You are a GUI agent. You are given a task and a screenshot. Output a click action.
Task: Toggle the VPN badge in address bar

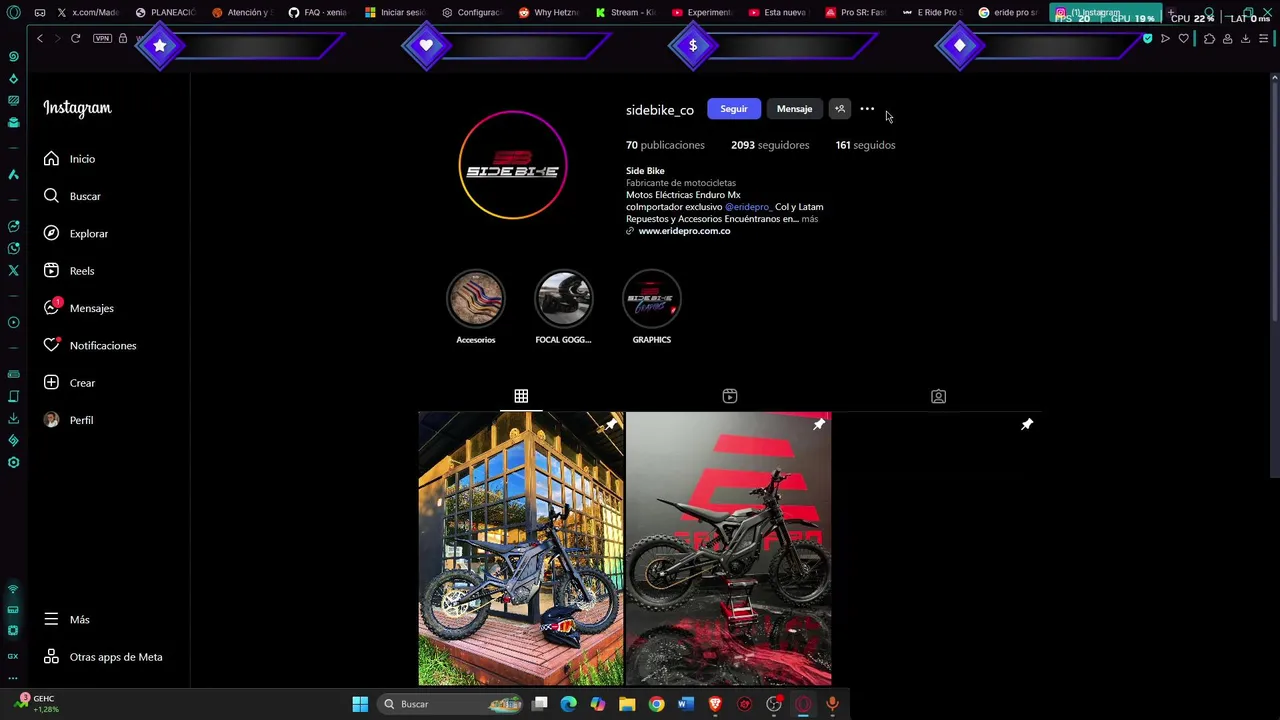point(102,38)
